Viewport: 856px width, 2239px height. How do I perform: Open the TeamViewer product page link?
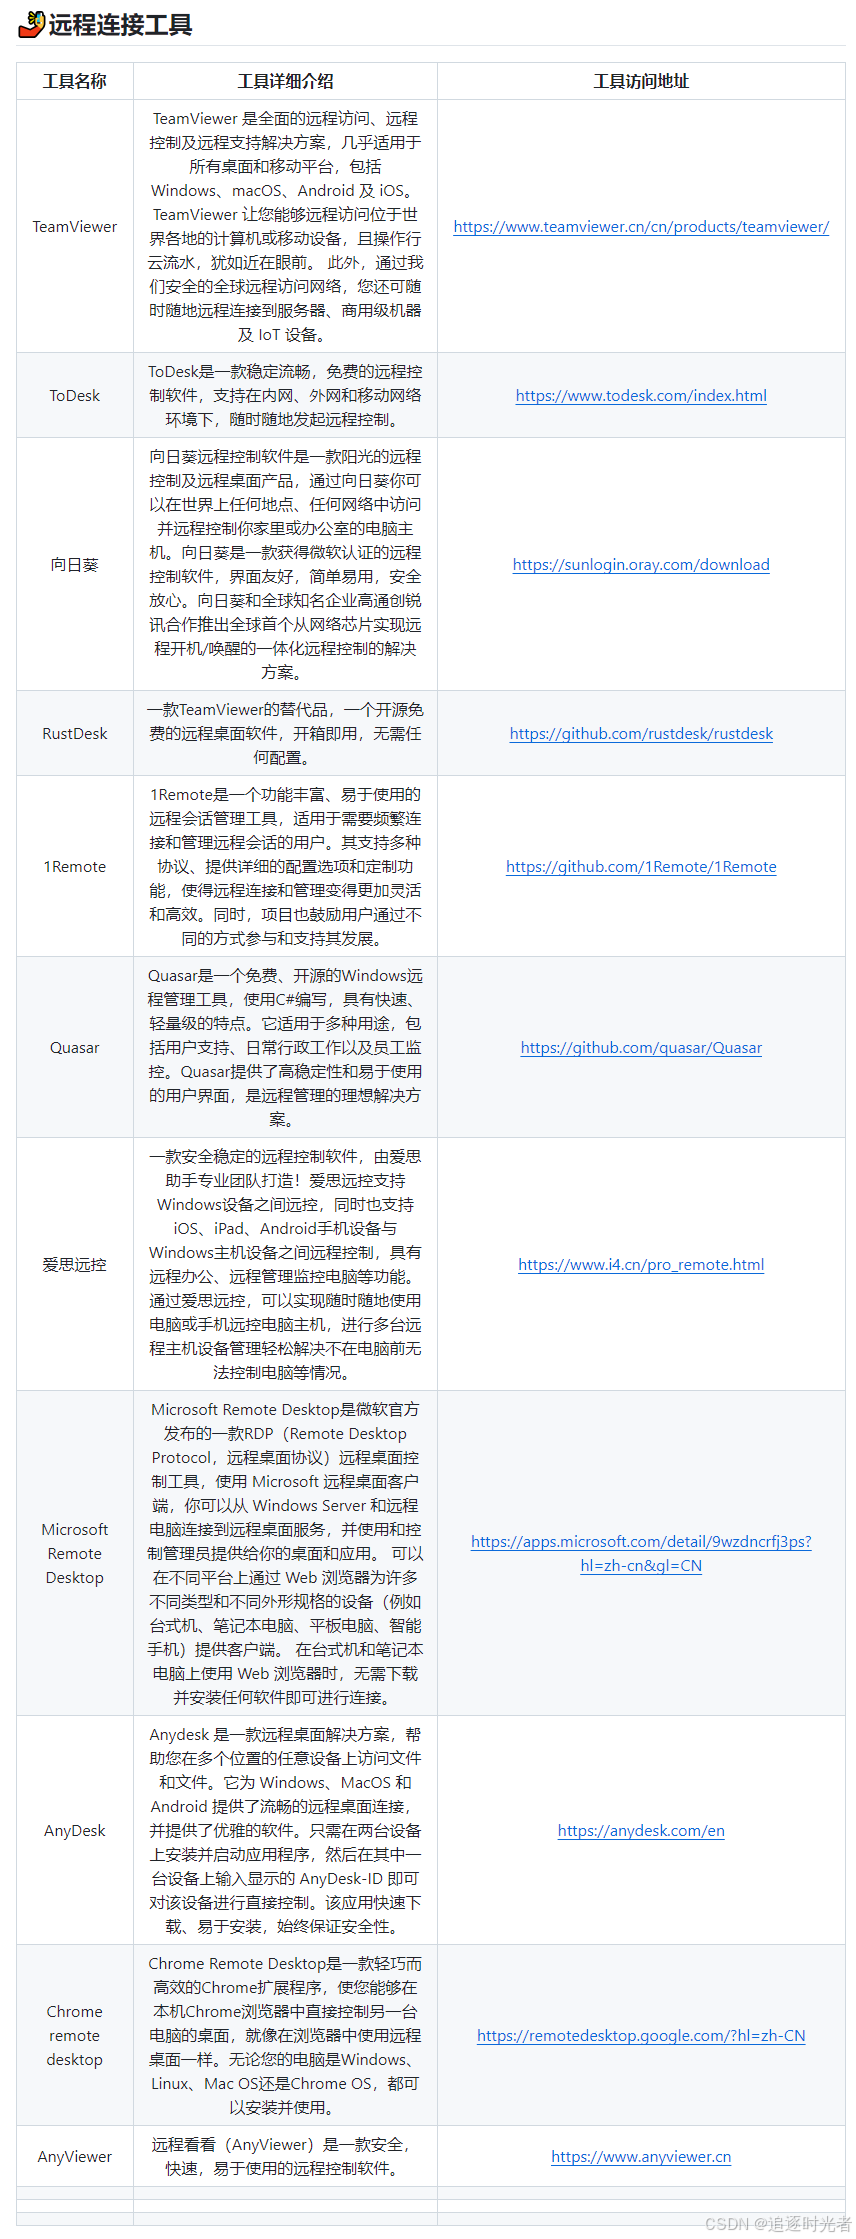tap(641, 227)
